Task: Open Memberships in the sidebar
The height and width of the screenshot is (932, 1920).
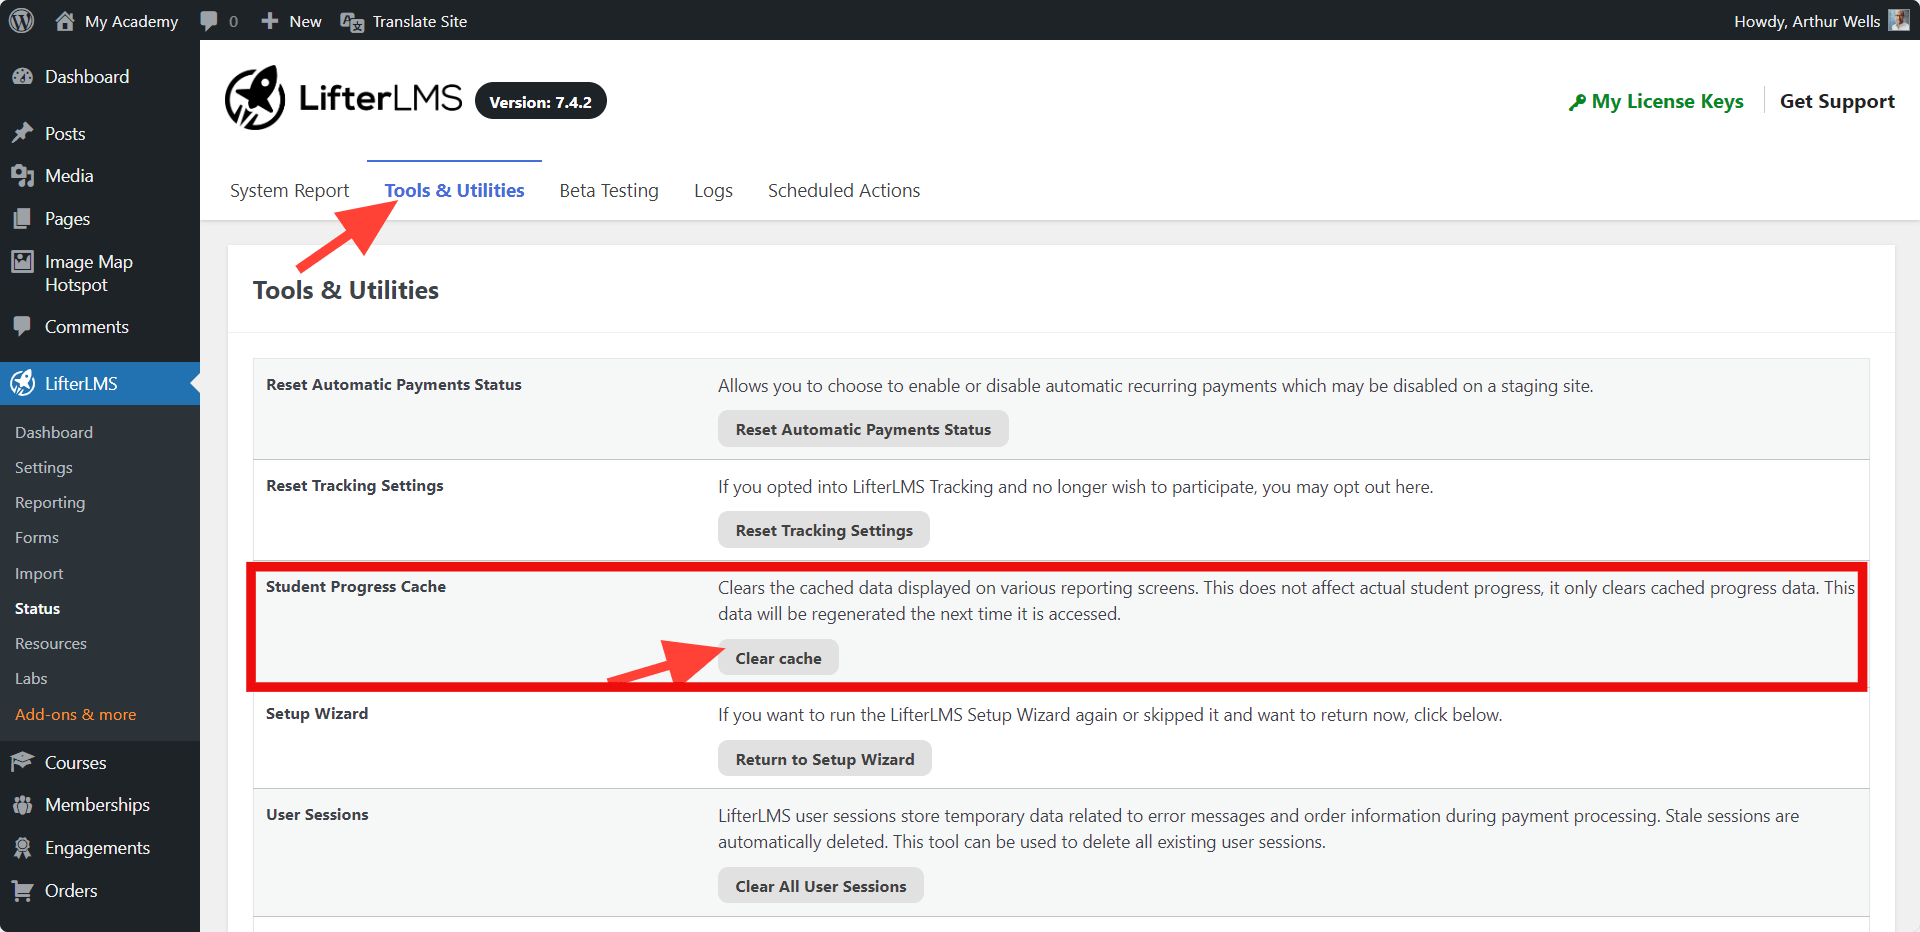Action: (x=97, y=805)
